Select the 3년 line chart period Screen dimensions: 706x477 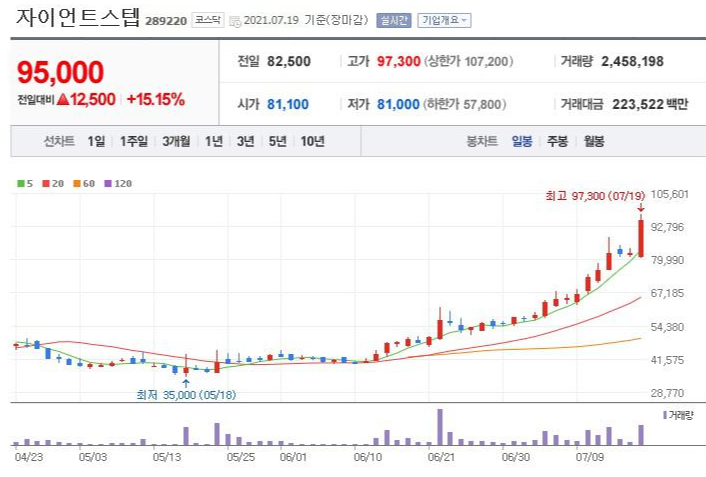coord(245,141)
